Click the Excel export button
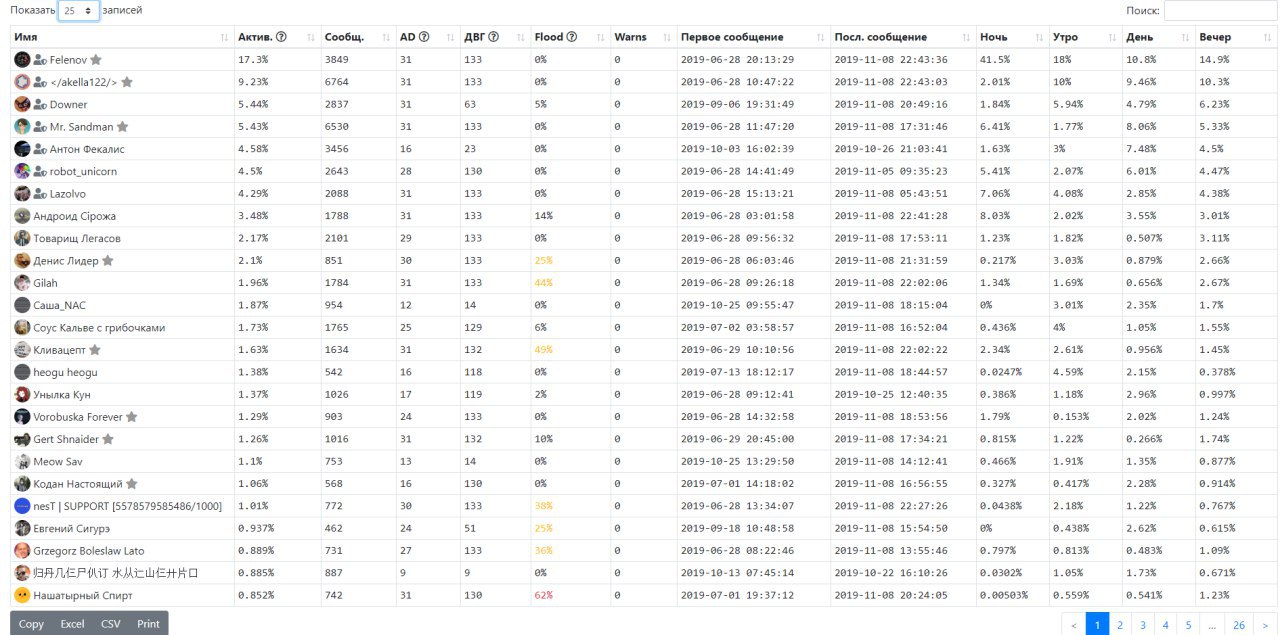Viewport: 1280px width, 635px height. [72, 623]
